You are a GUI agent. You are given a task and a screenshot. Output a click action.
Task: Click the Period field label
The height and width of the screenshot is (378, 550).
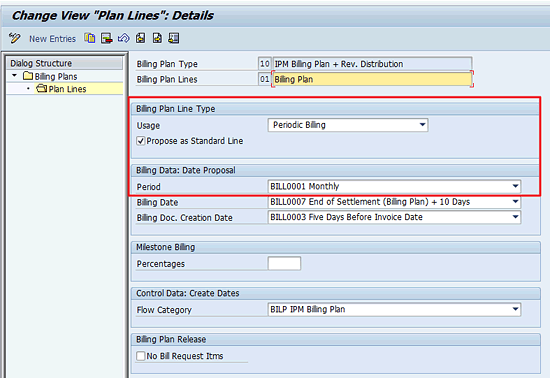click(148, 187)
